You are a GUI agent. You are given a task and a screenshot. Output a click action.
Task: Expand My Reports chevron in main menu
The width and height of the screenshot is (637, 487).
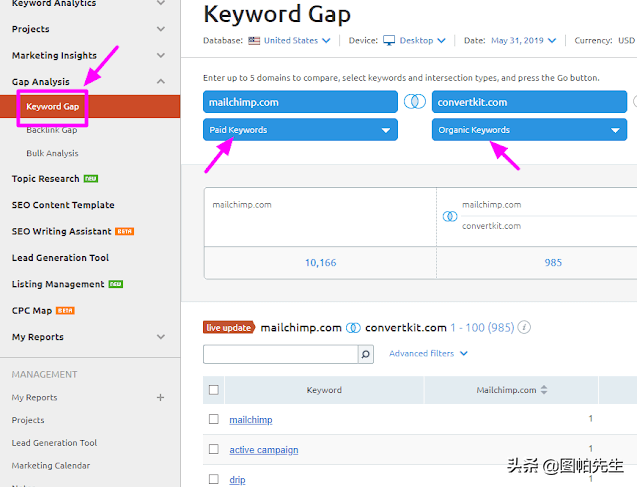pos(161,337)
